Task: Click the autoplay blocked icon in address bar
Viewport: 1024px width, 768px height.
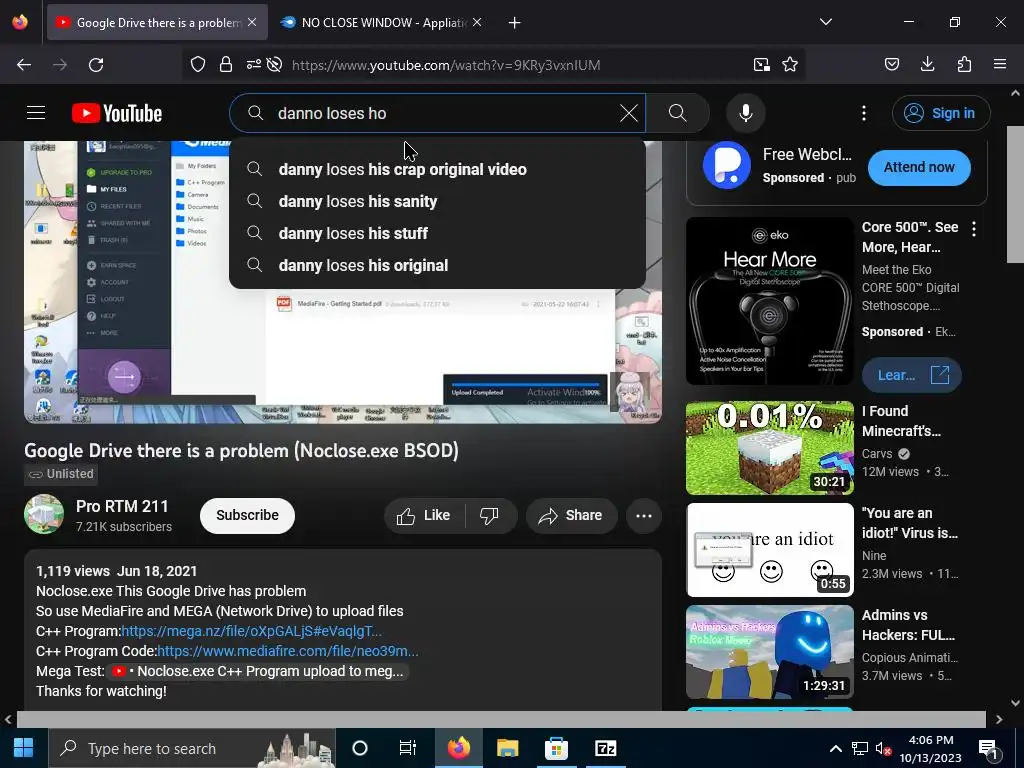Action: pos(274,64)
